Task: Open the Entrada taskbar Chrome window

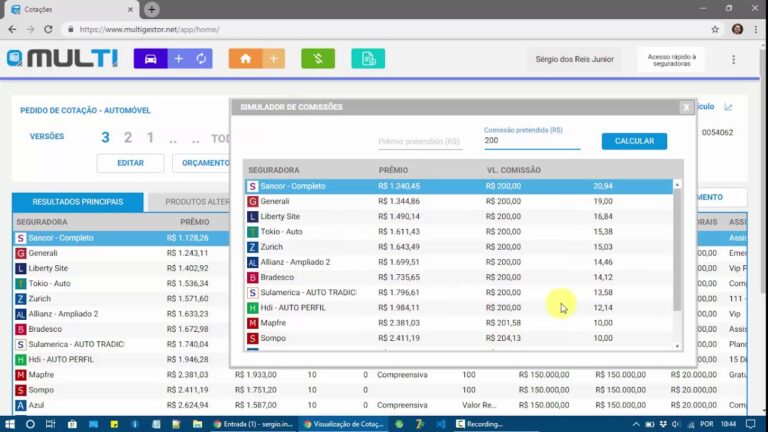Action: tap(253, 424)
